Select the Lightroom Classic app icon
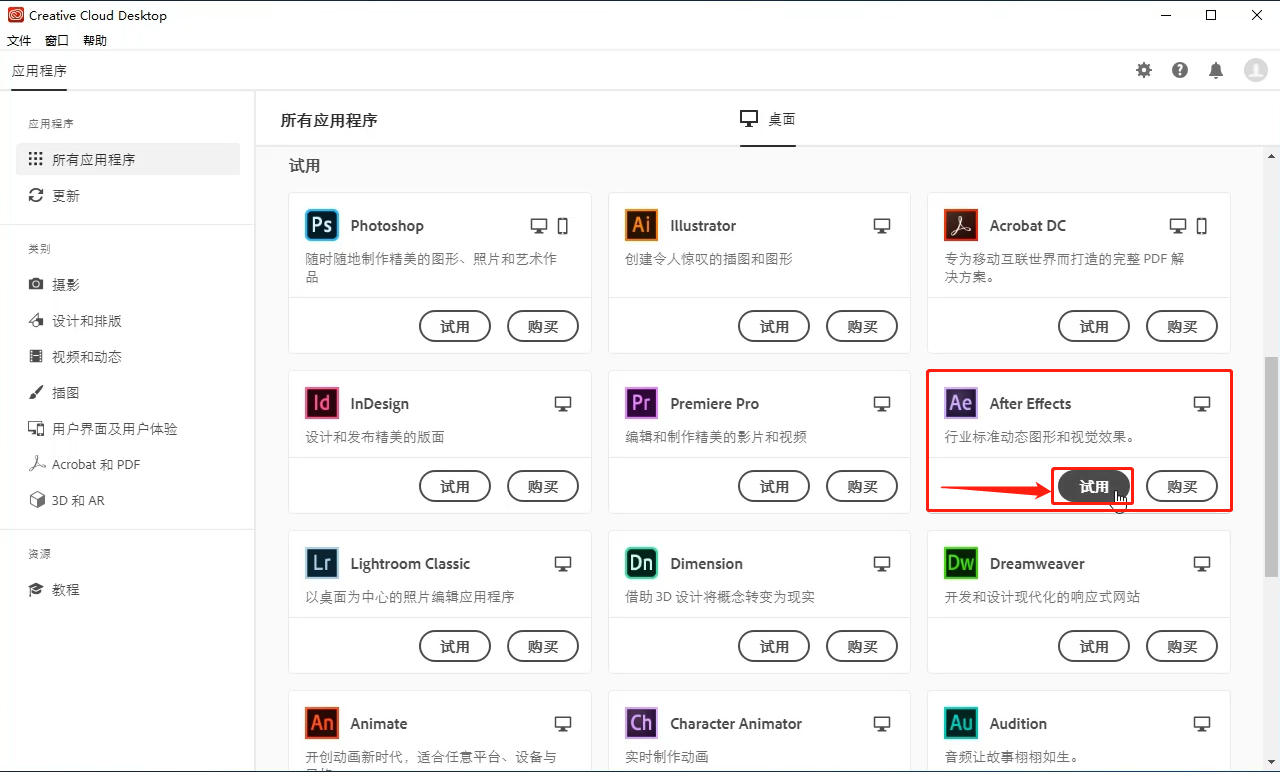Image resolution: width=1280 pixels, height=772 pixels. 321,563
